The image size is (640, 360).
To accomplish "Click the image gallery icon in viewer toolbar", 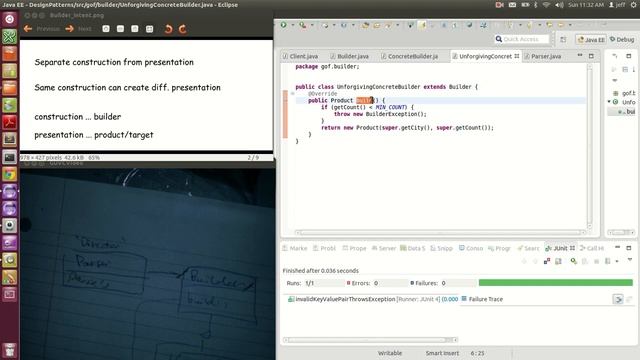I will [150, 29].
